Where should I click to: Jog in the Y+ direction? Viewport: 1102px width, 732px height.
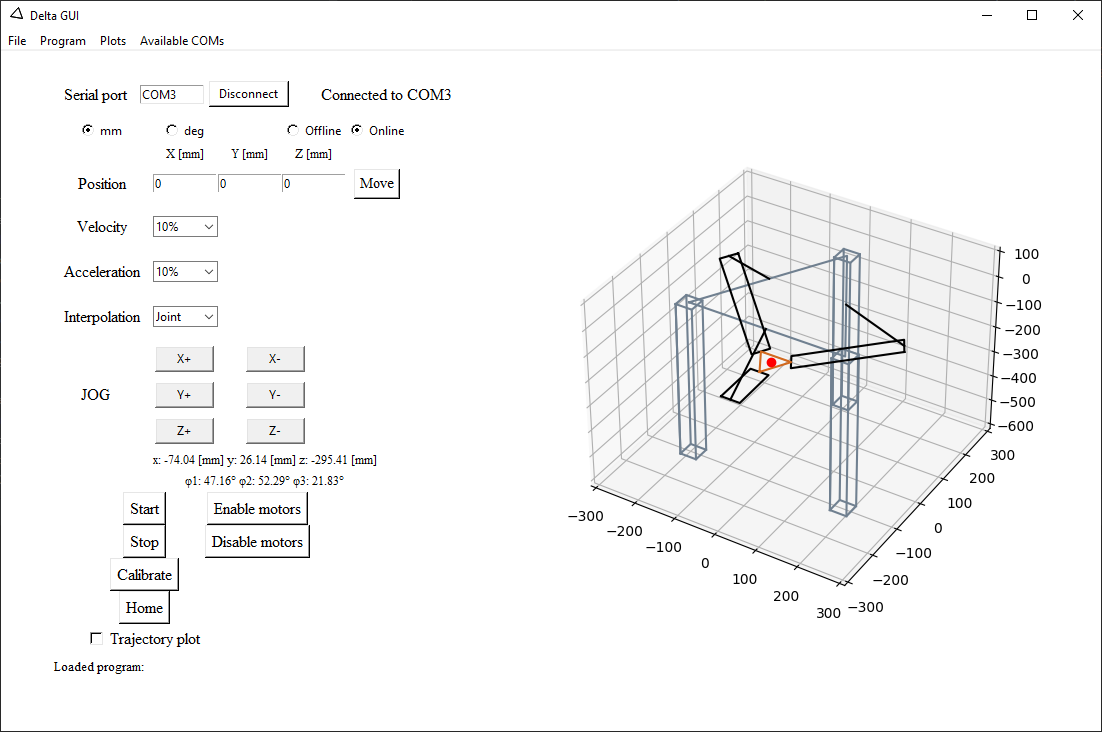coord(184,395)
